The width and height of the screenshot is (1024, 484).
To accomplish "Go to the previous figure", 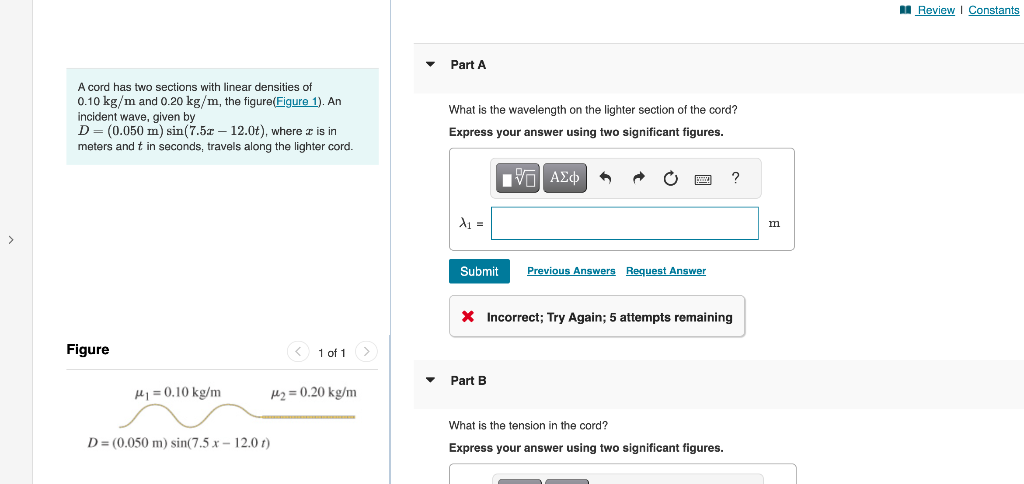I will [298, 352].
